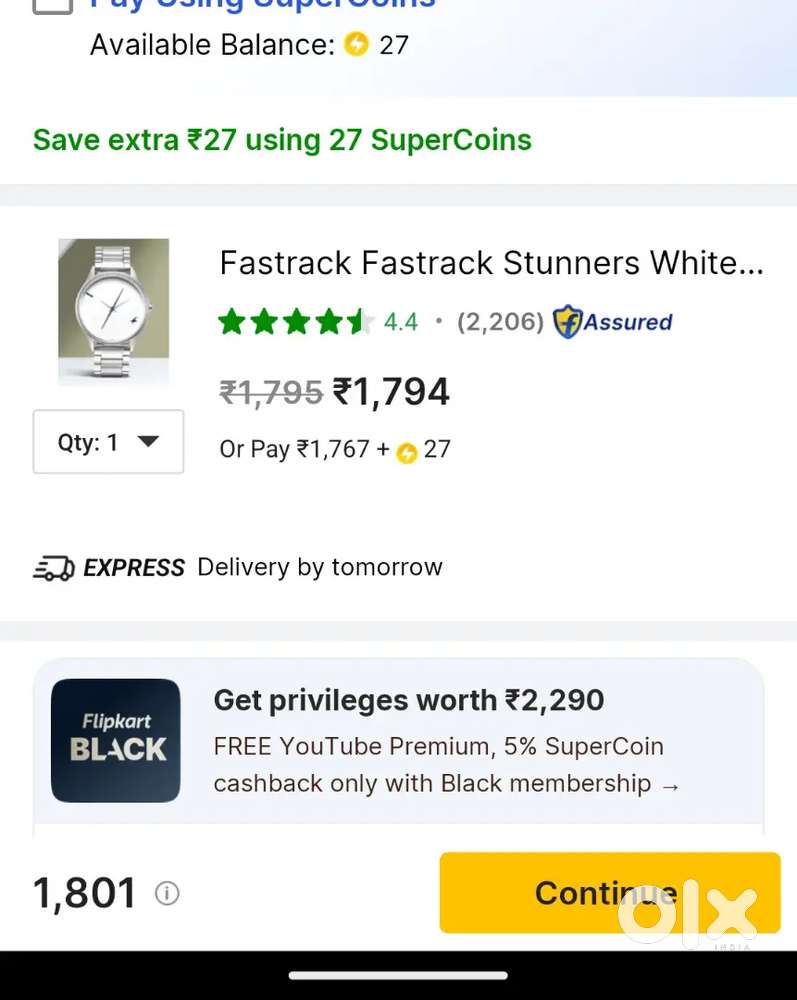
Task: Tap the Flipkart BLACK membership logo
Action: click(116, 740)
